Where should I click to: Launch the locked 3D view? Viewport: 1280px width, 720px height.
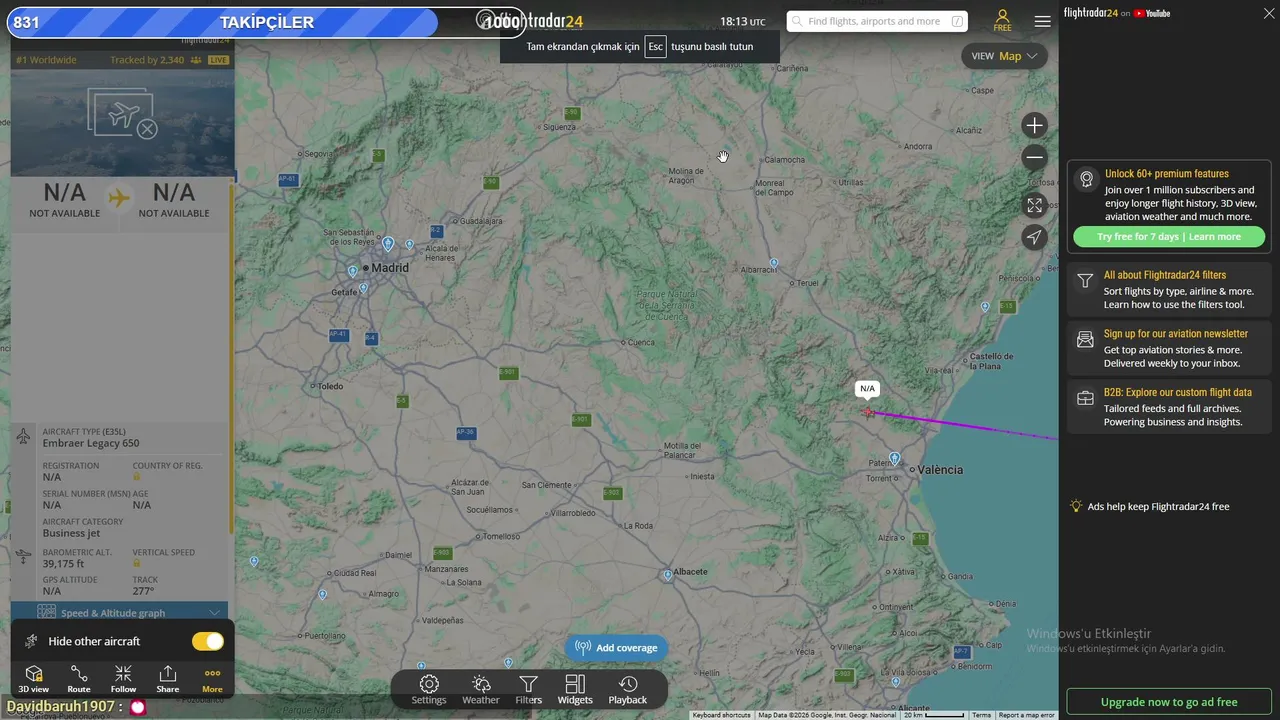33,679
